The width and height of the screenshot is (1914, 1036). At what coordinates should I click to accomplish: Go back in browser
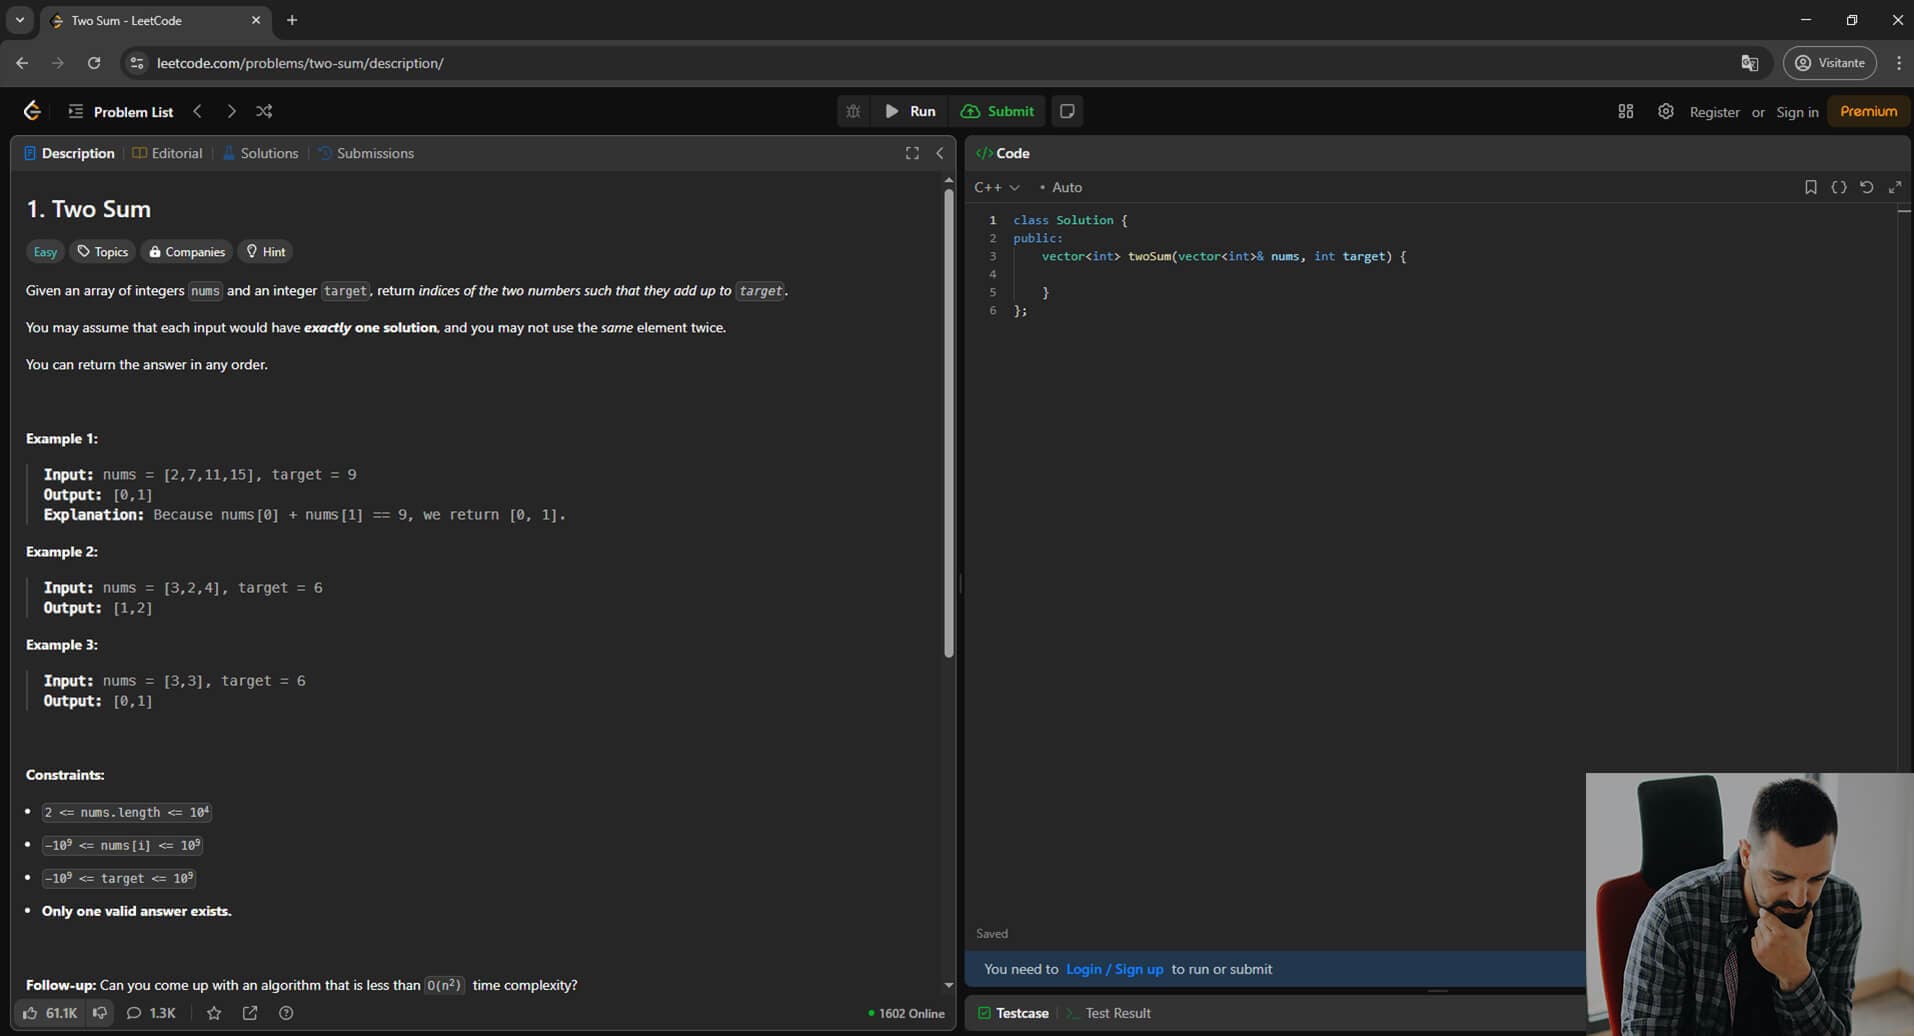[22, 63]
